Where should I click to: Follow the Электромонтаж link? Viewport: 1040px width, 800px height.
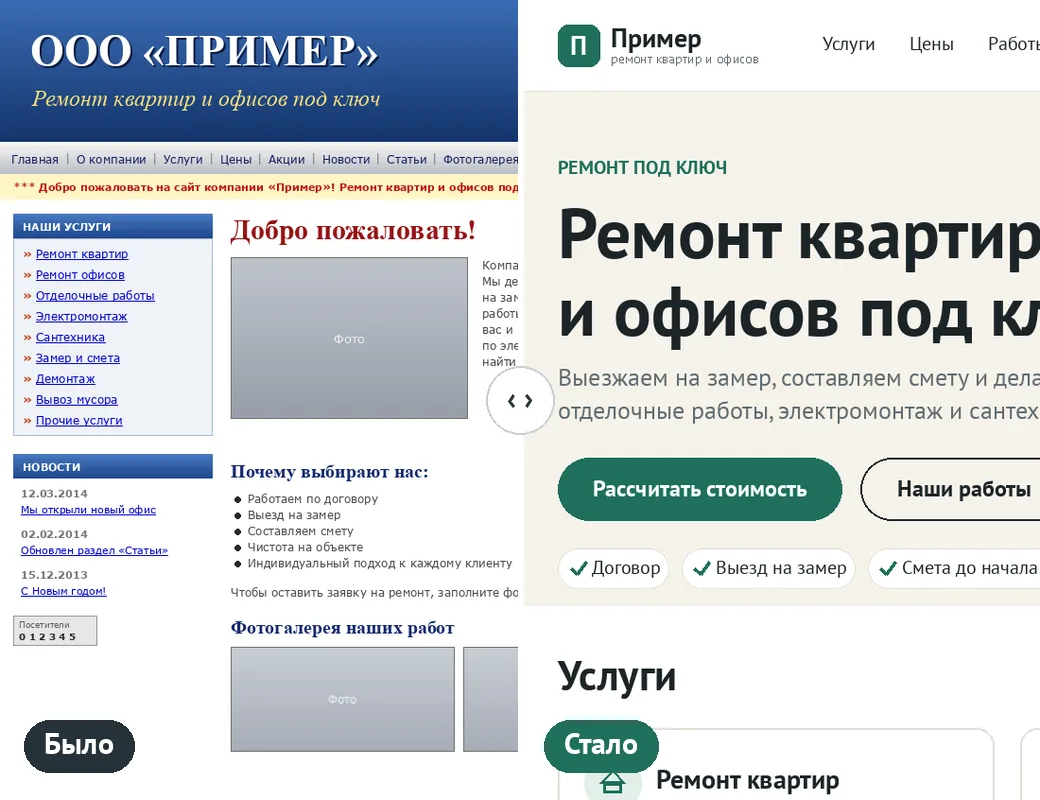82,316
